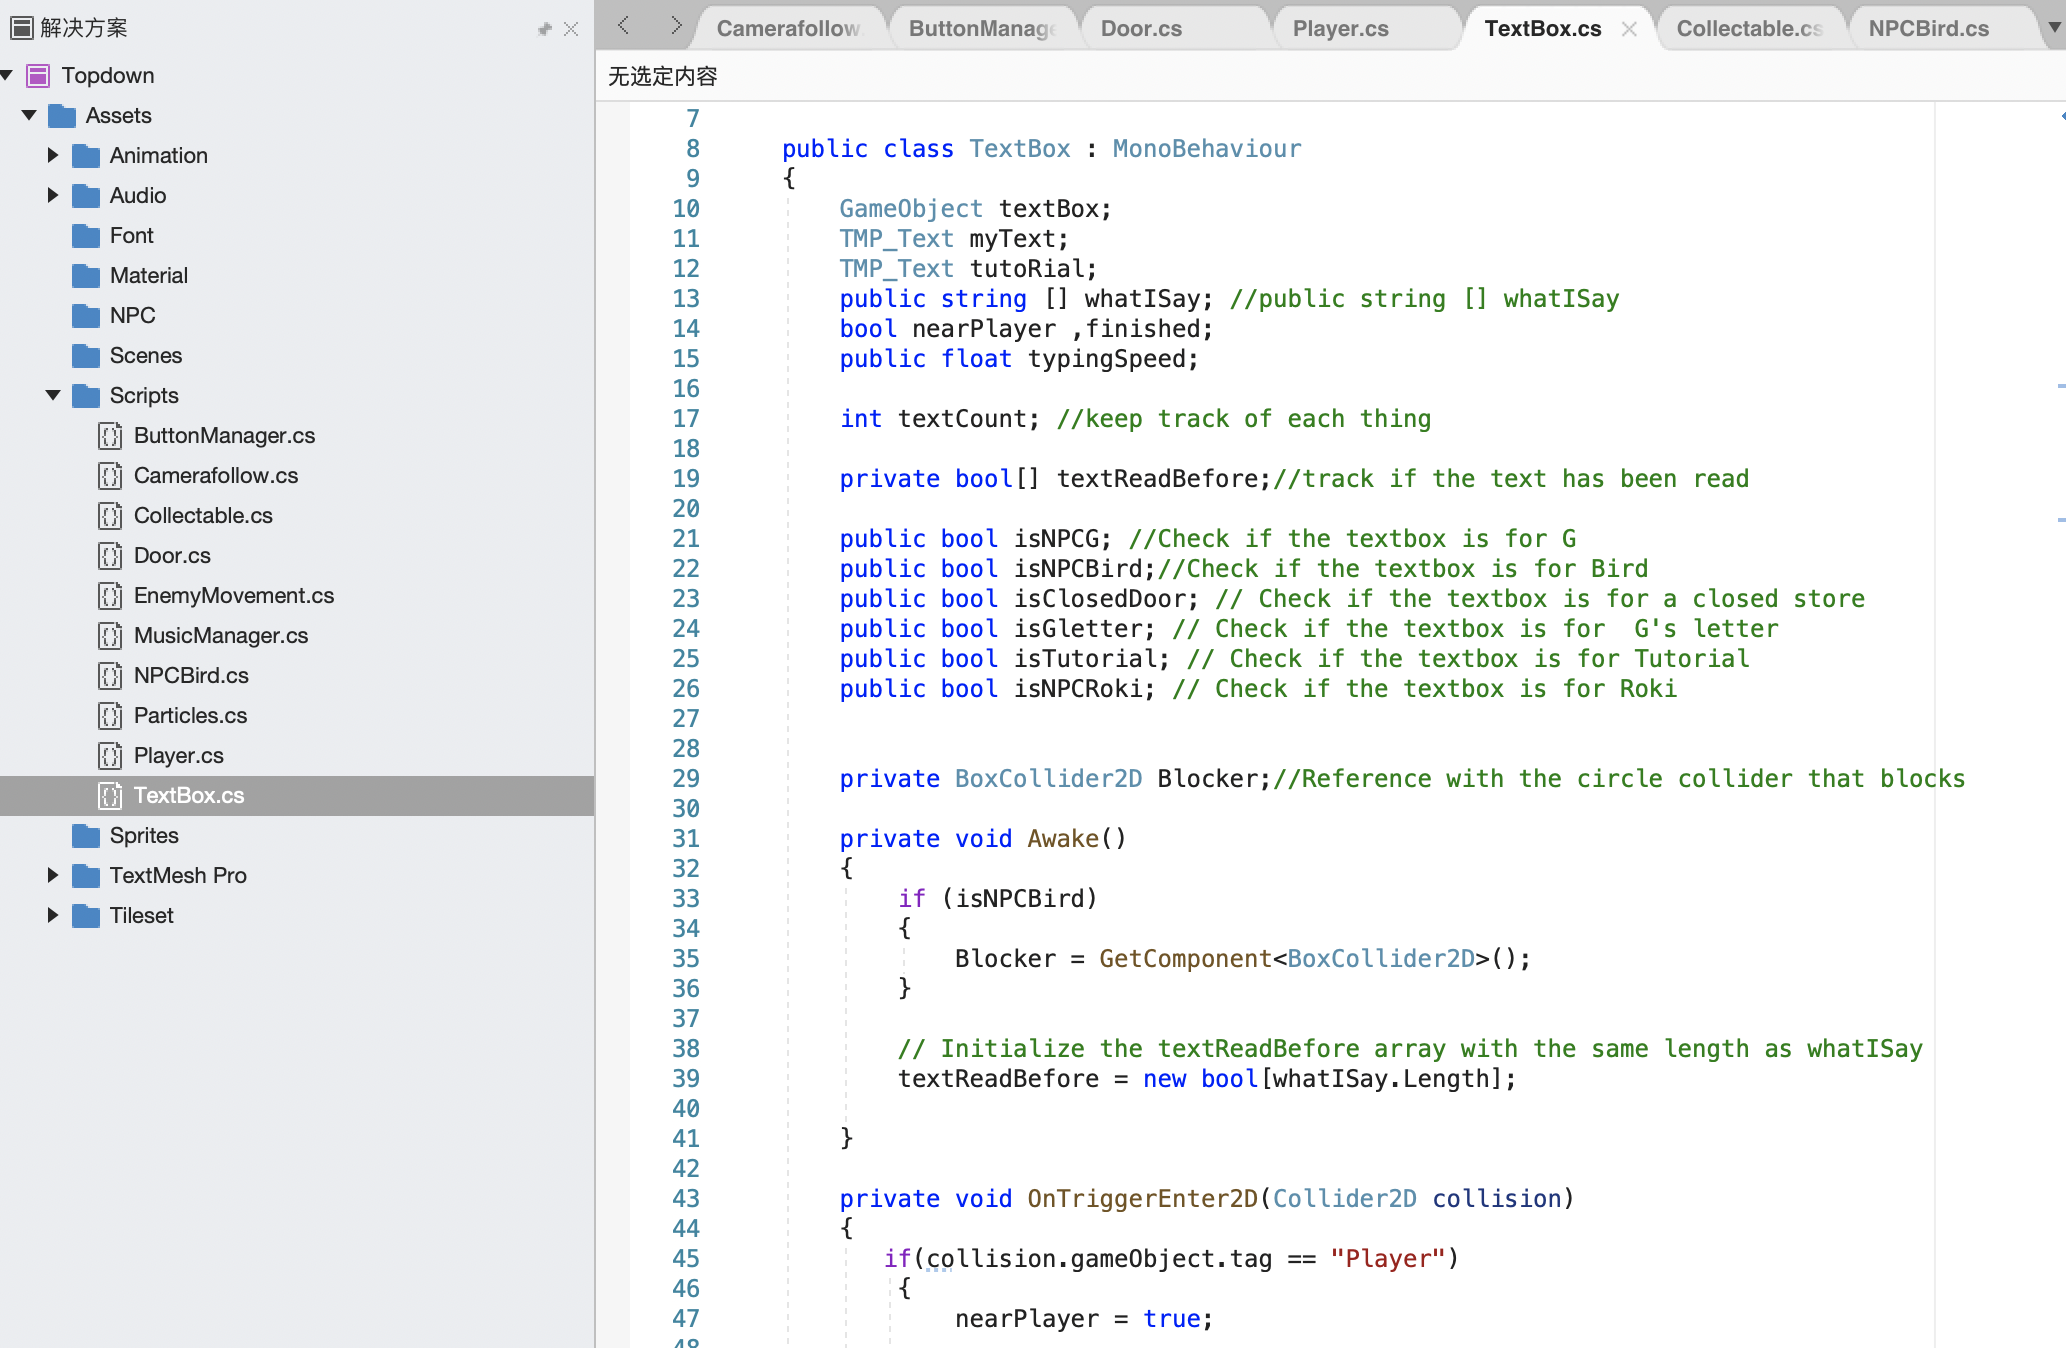Screen dimensions: 2066x1348
Task: Switch to the Door.cs tab
Action: tap(1141, 29)
